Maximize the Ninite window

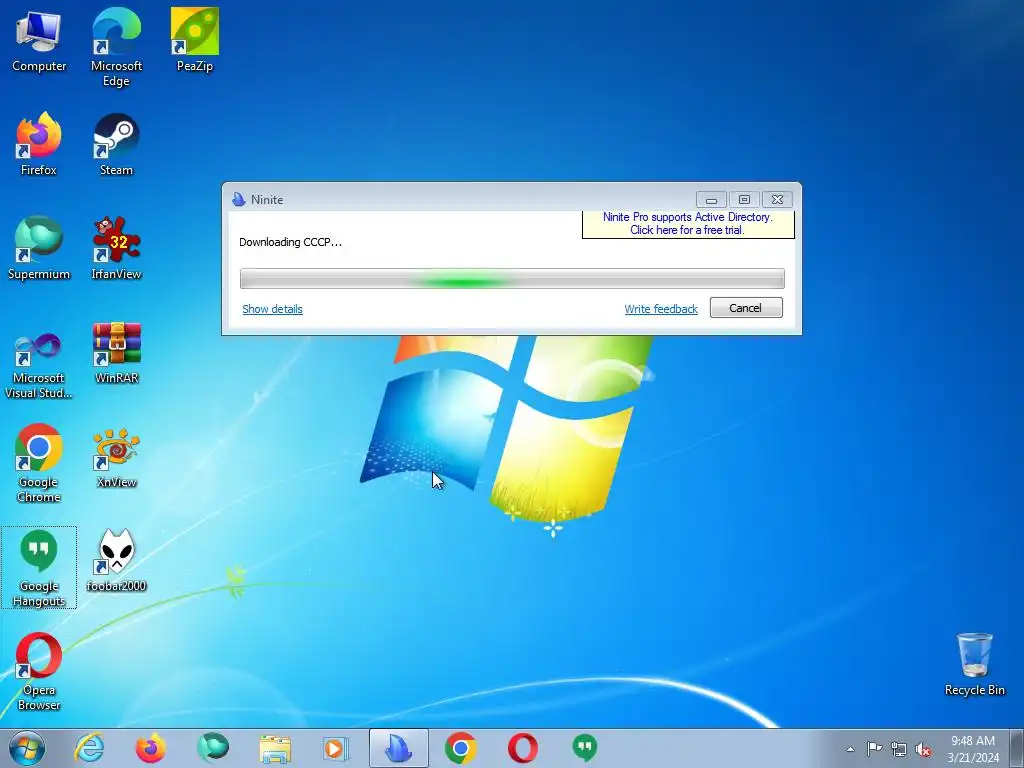[x=744, y=199]
